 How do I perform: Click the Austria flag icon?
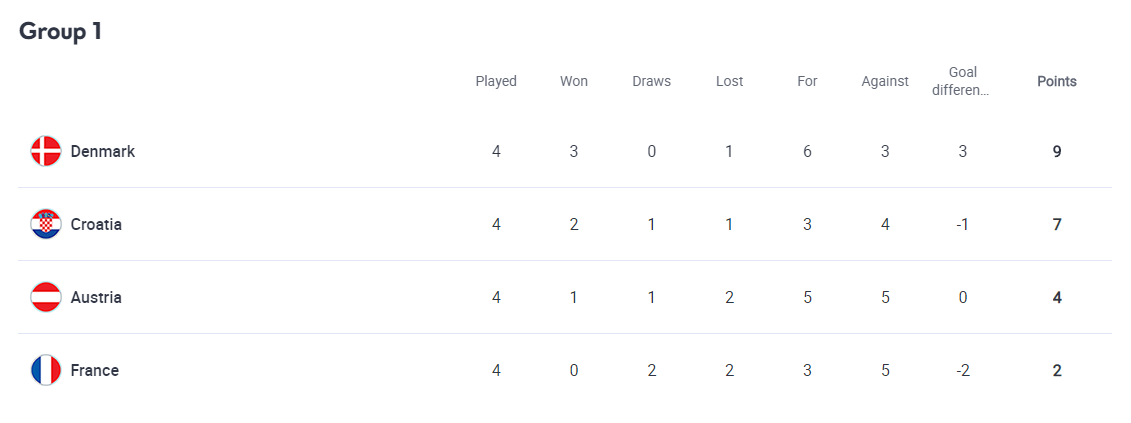click(46, 298)
